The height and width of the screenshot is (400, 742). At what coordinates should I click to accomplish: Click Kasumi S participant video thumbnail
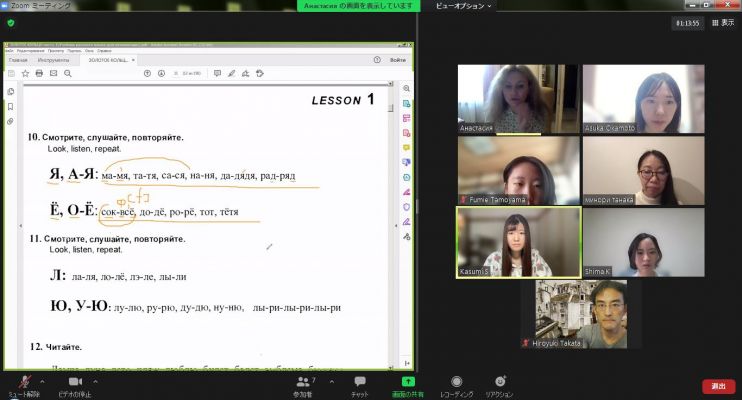click(519, 242)
